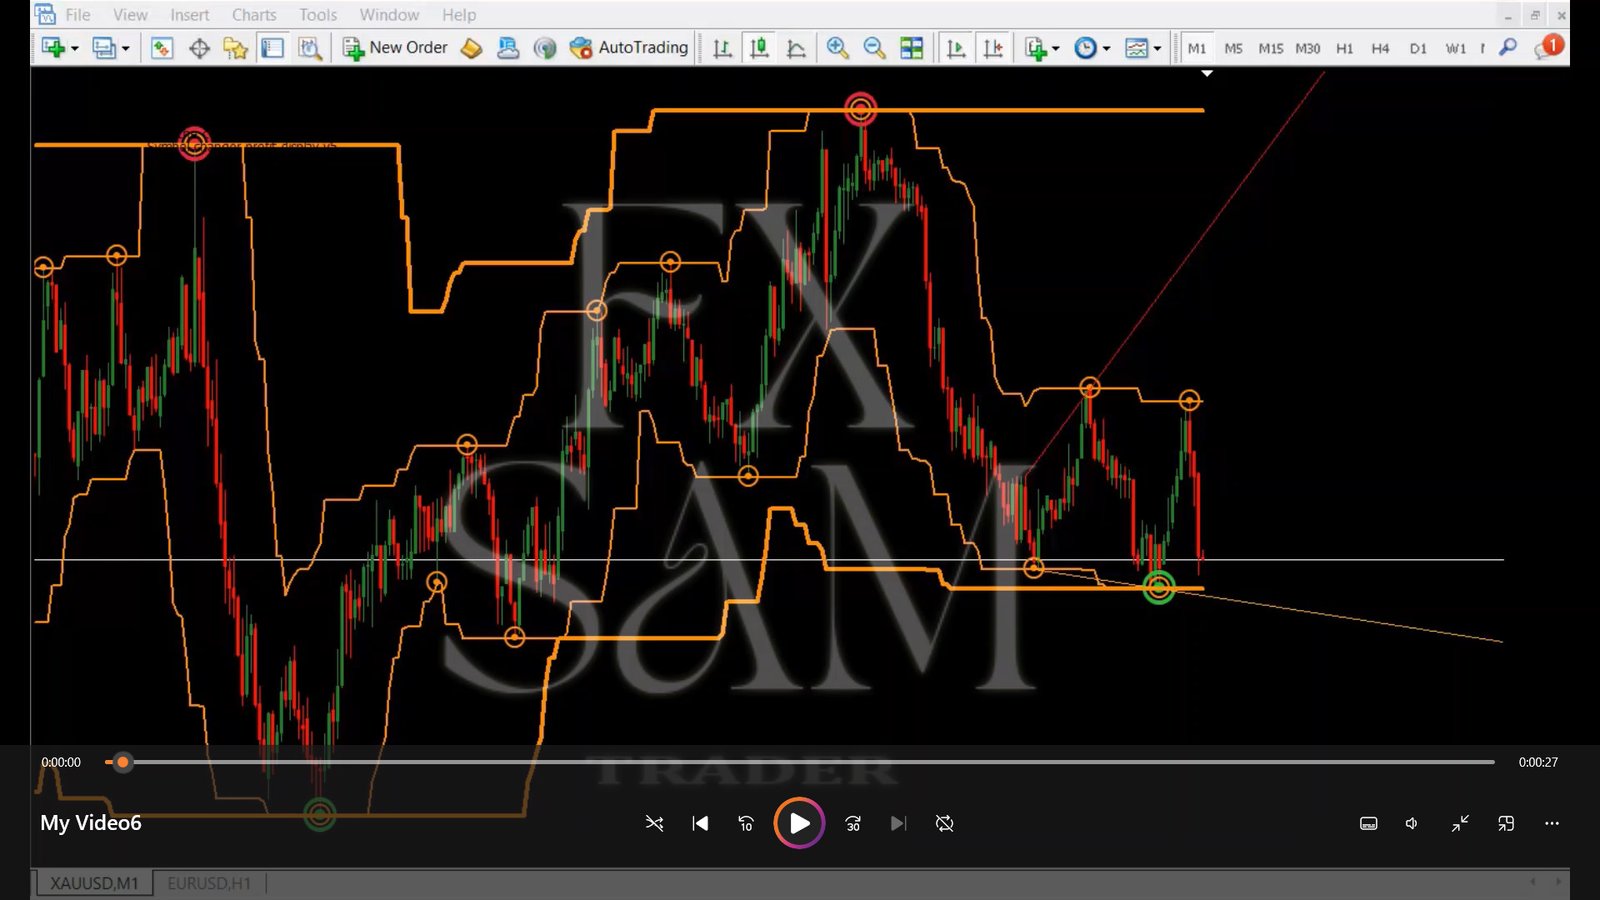Open the Charts menu

point(254,15)
